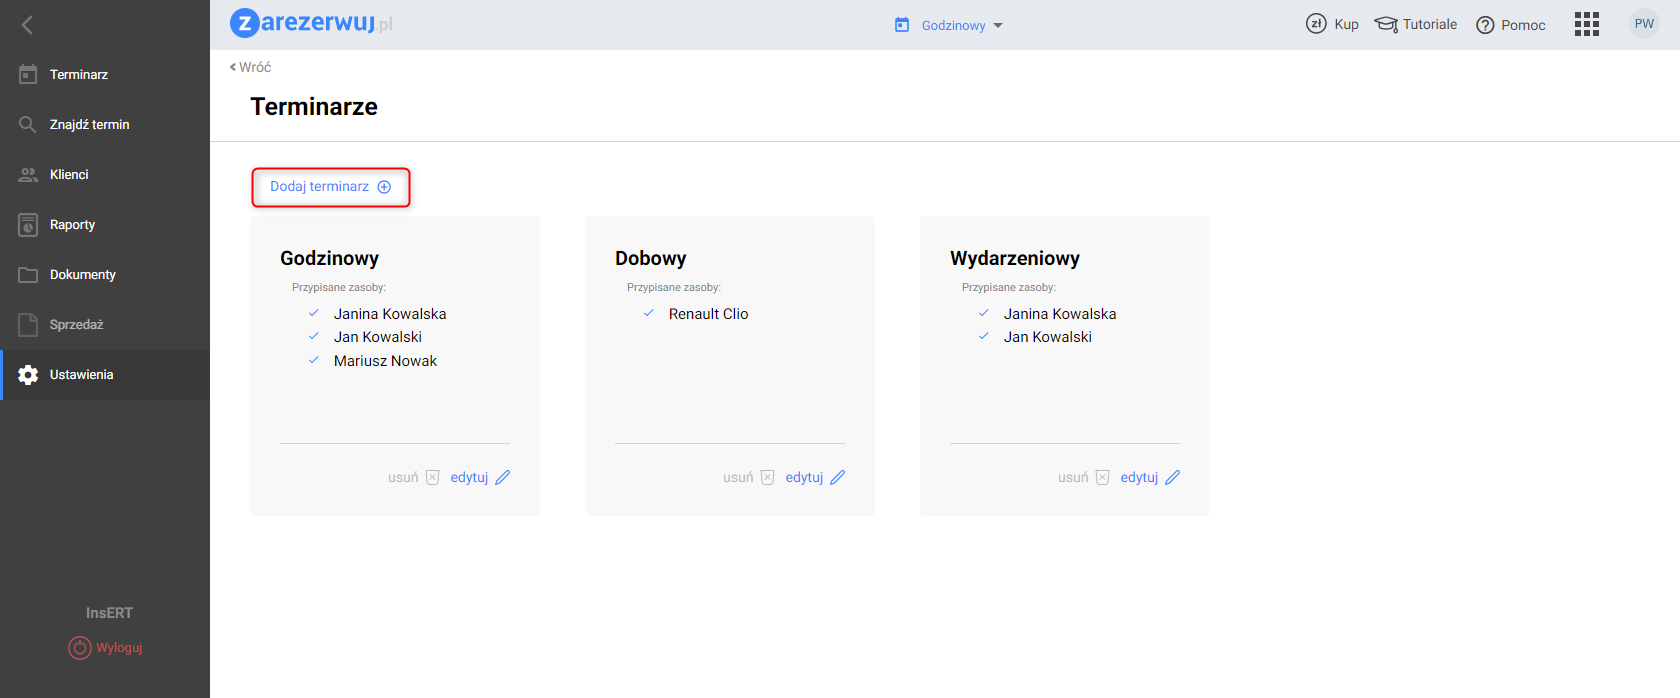Image resolution: width=1680 pixels, height=698 pixels.
Task: Open the Kup purchase page
Action: click(1346, 24)
